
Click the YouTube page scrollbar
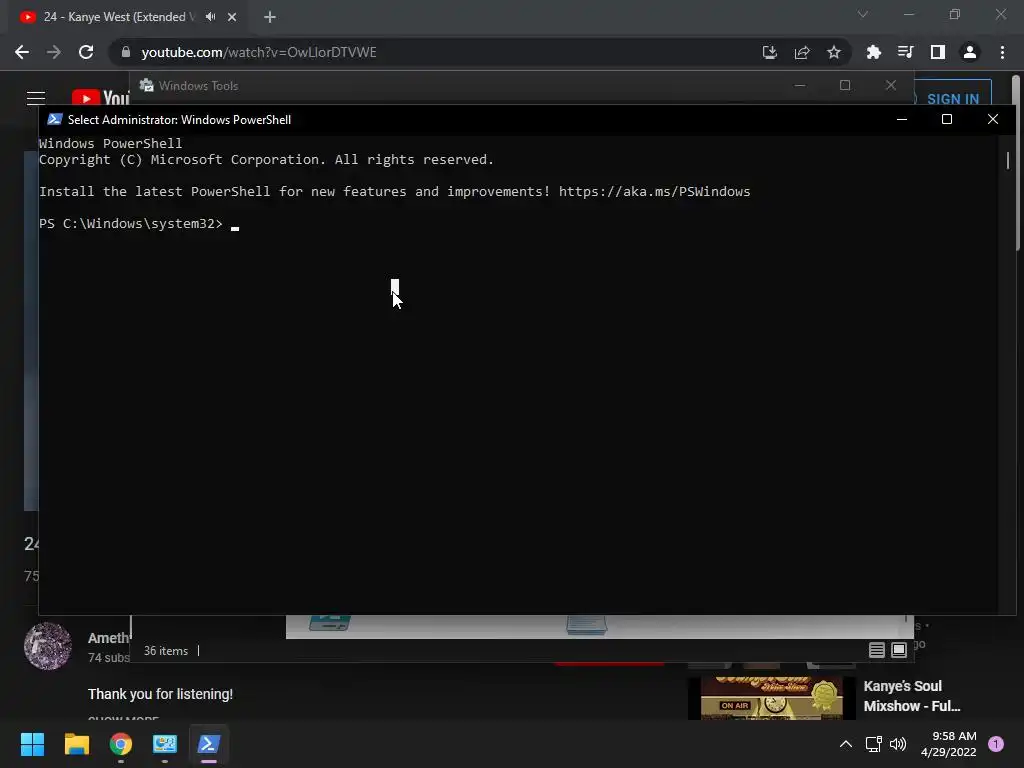(1016, 163)
